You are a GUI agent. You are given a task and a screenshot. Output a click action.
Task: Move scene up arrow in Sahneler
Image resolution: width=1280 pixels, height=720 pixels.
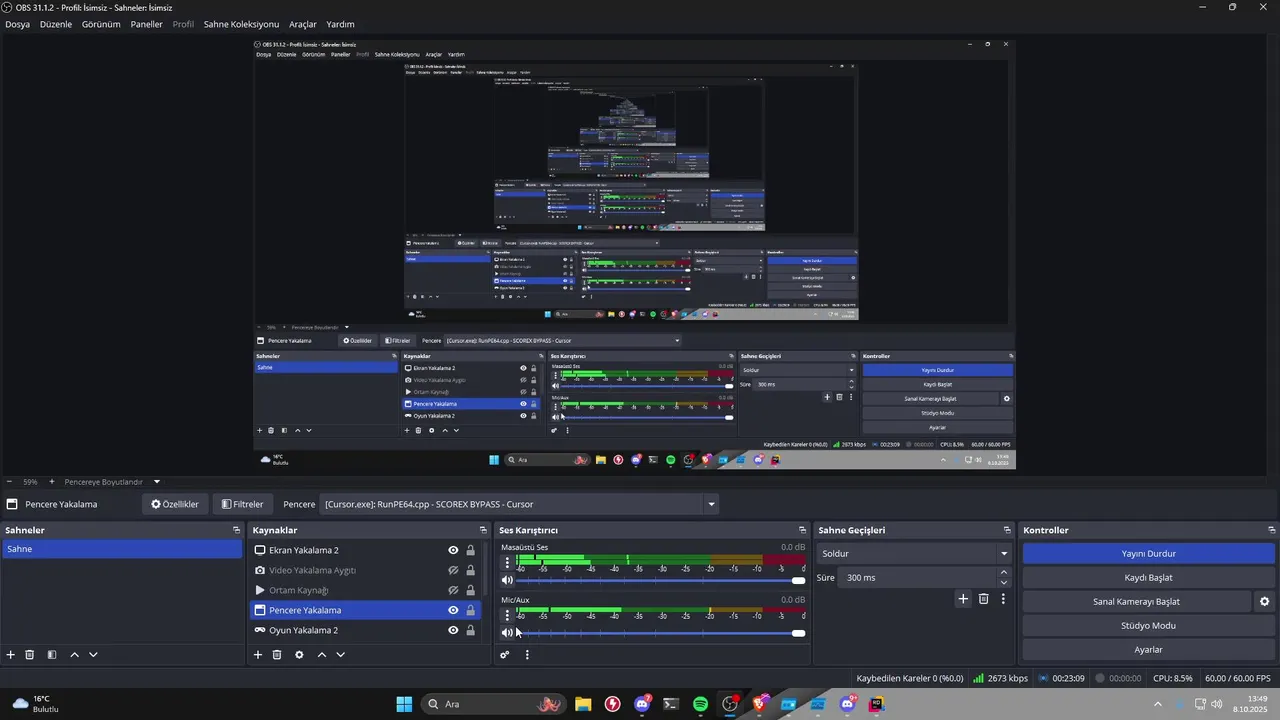click(x=74, y=655)
